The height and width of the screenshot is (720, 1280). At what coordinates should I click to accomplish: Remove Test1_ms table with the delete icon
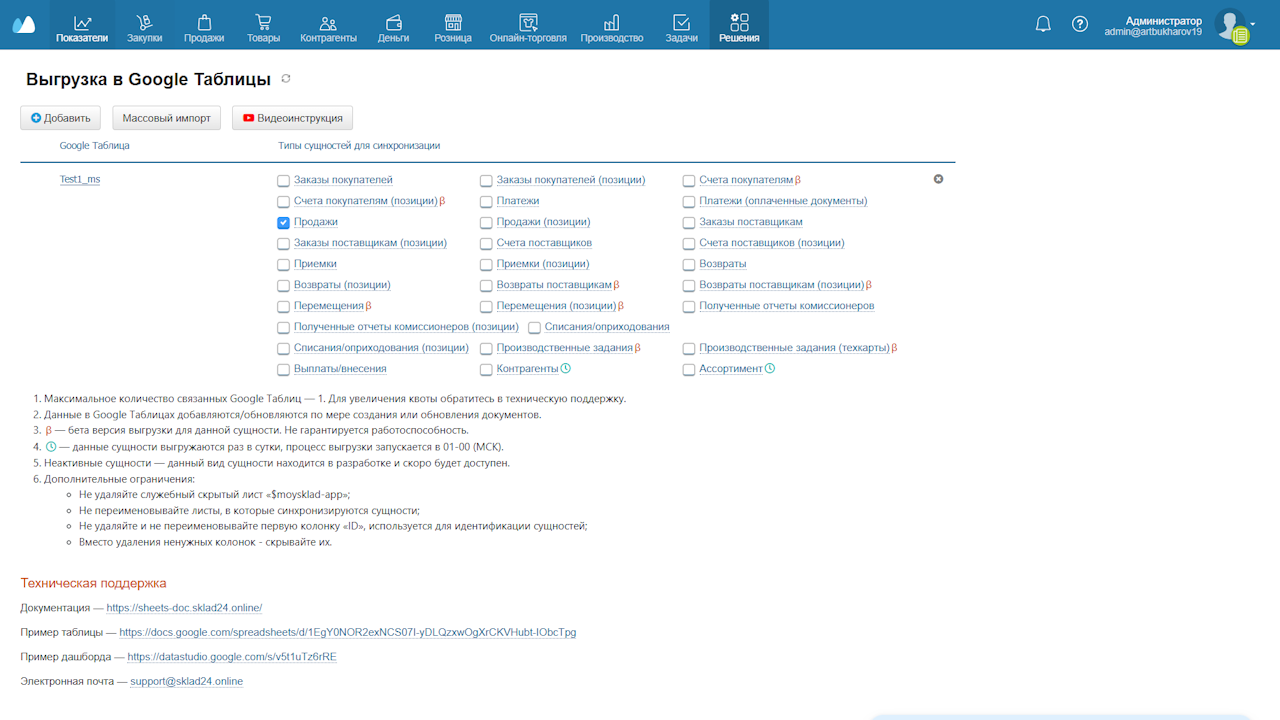click(x=938, y=179)
